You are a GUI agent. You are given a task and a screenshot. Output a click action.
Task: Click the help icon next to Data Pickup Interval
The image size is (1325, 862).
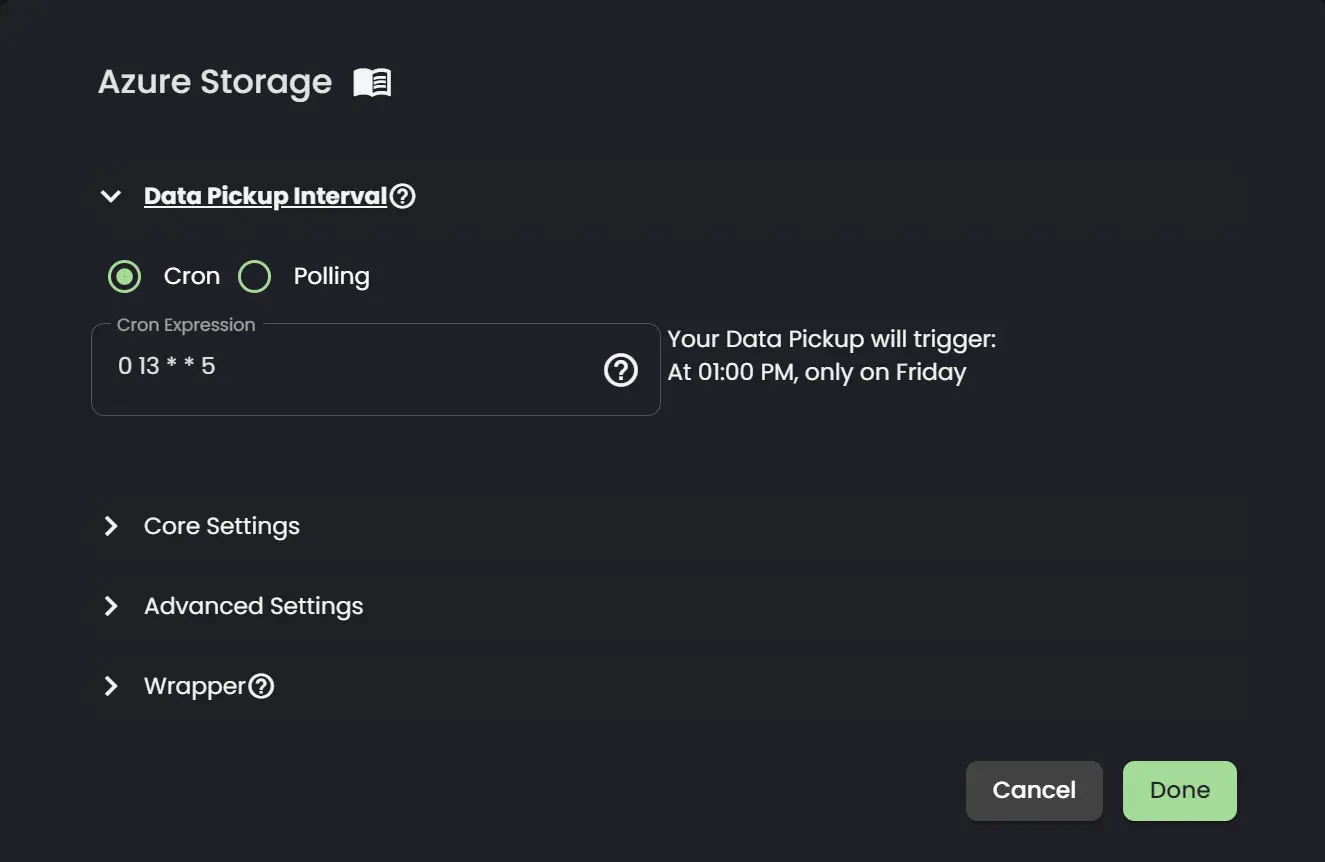click(x=402, y=196)
